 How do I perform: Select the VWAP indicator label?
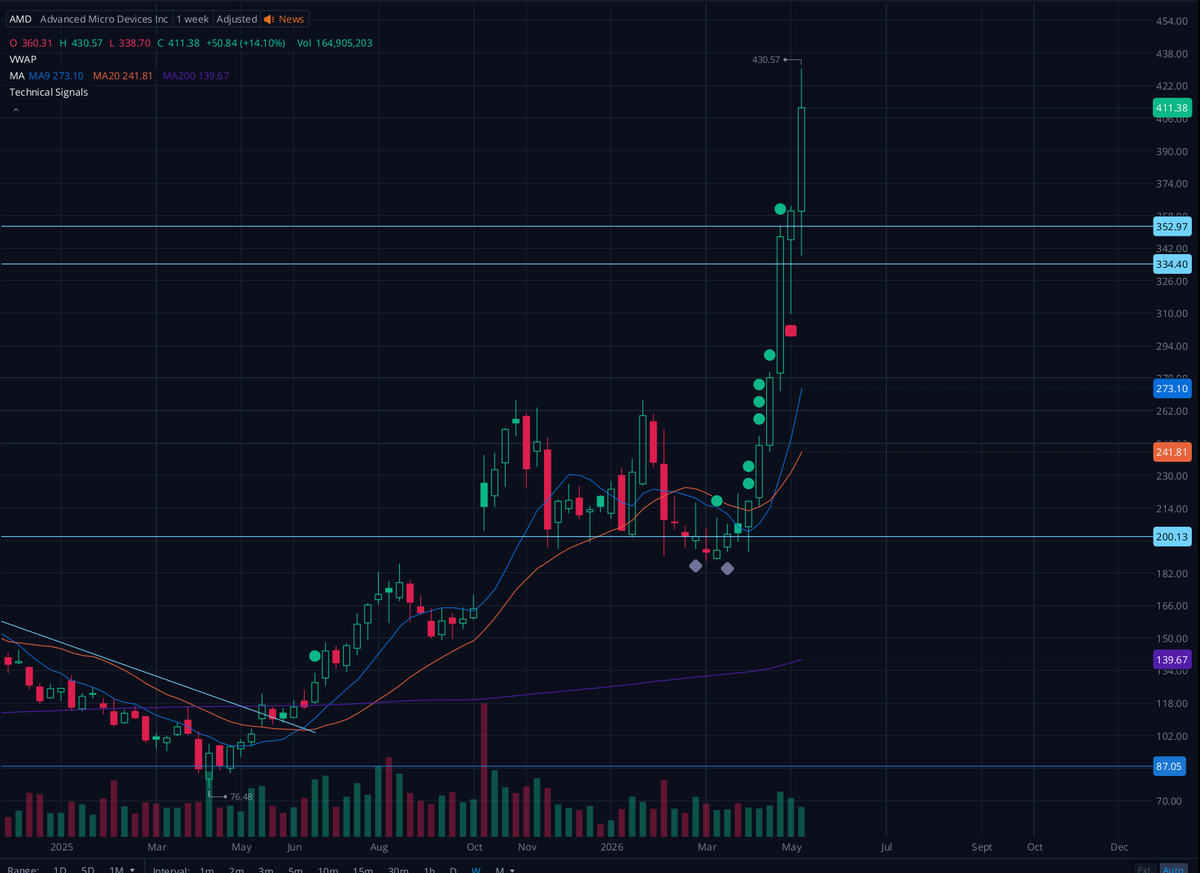(x=24, y=60)
